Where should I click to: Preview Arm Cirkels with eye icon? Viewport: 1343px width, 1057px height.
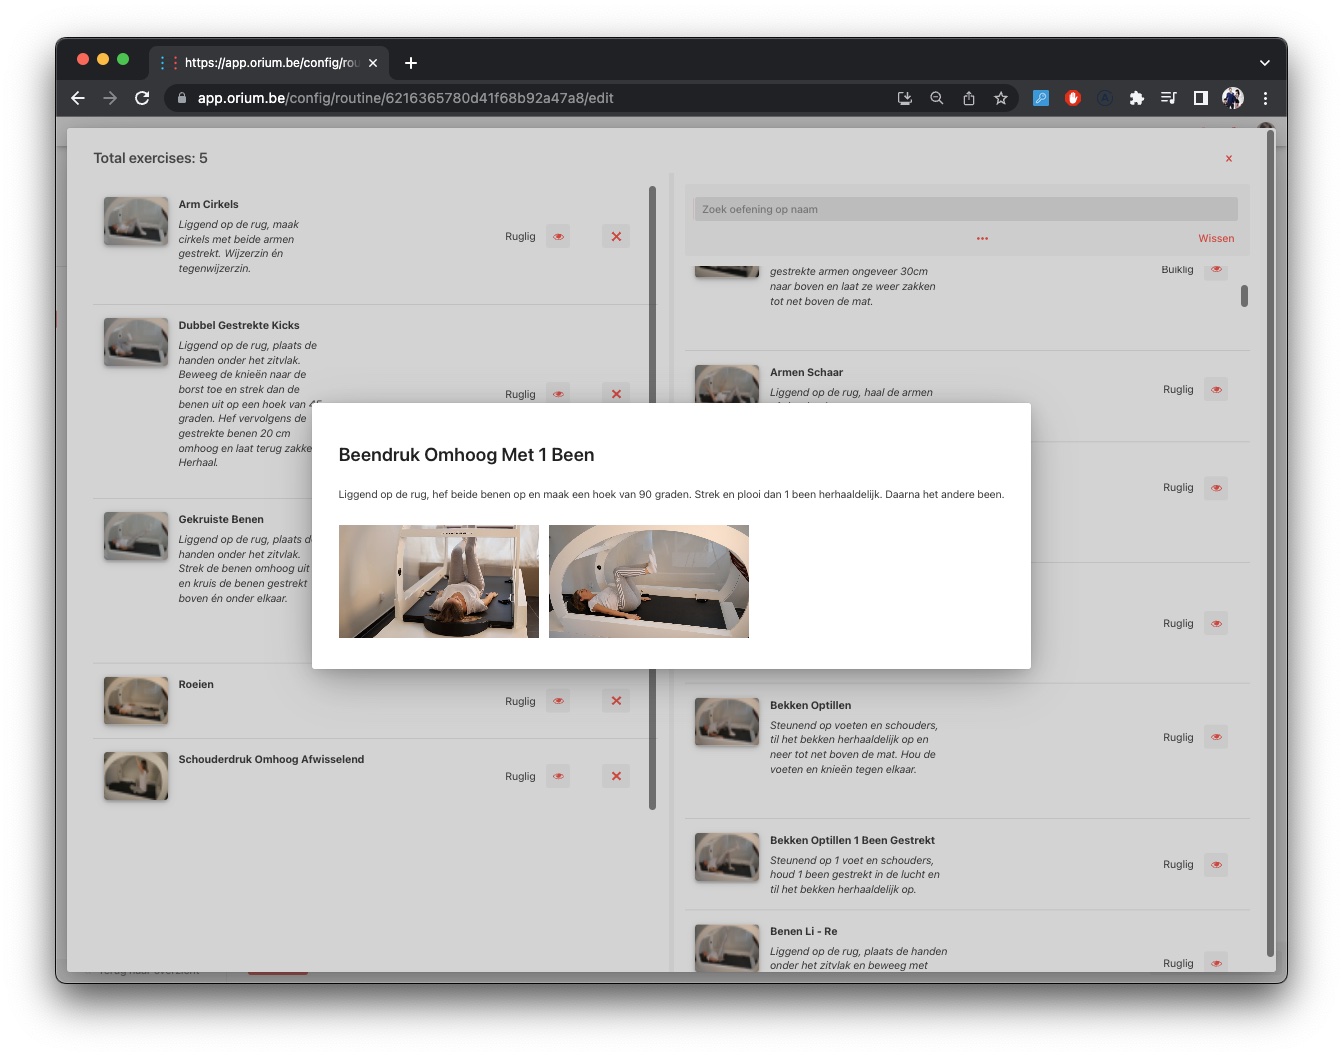point(559,237)
